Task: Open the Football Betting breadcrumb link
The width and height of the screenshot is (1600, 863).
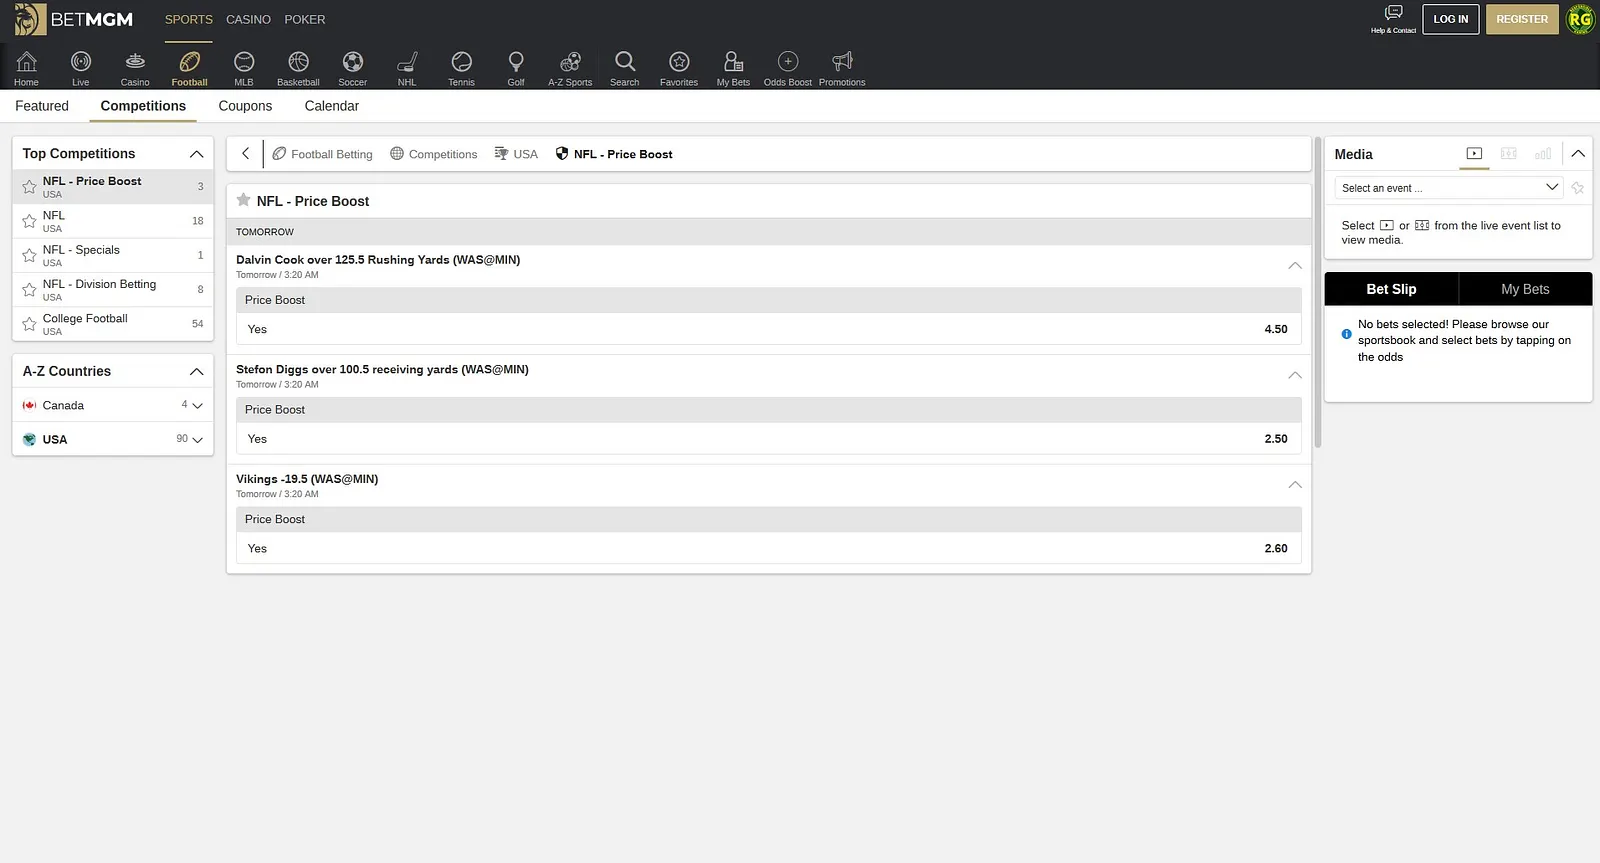Action: click(x=322, y=154)
